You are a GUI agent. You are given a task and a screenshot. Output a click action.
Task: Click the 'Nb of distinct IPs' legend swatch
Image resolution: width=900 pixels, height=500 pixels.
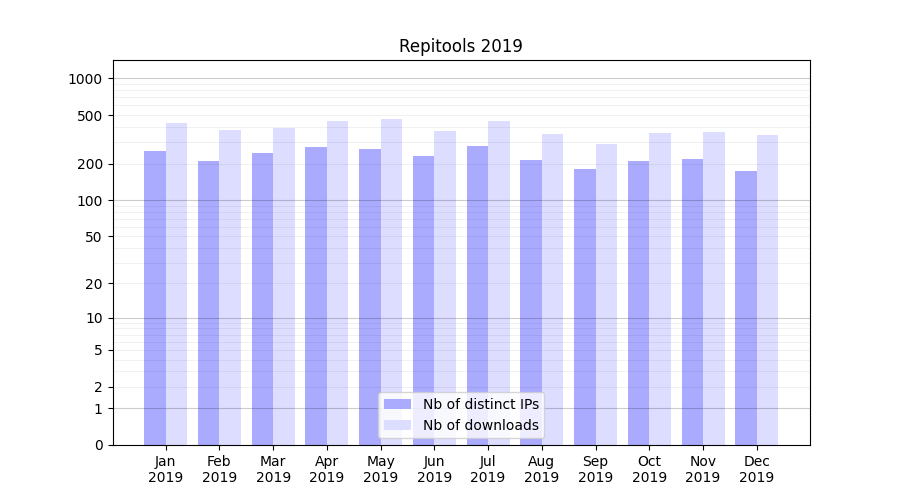(x=397, y=404)
